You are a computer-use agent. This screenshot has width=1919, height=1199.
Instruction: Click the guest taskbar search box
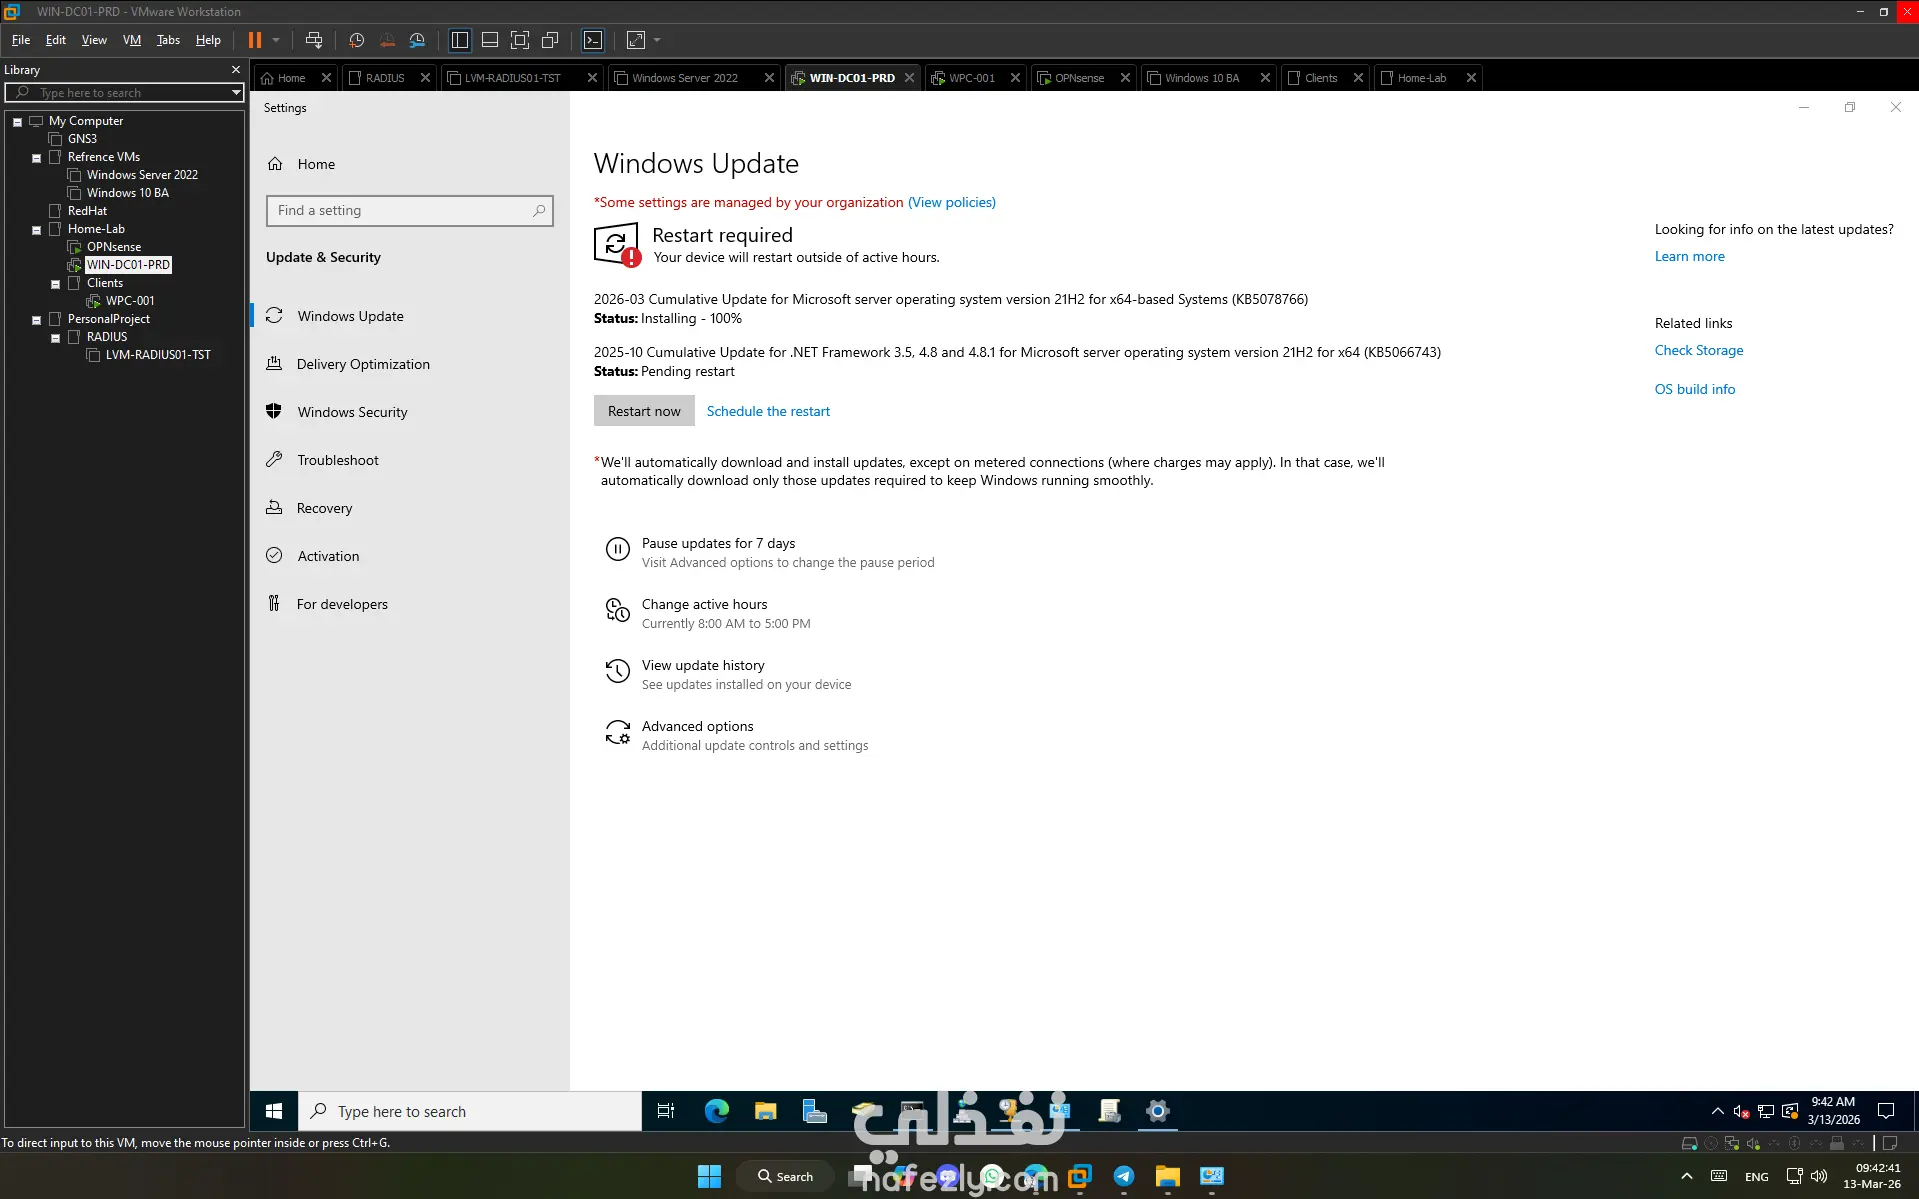click(x=470, y=1111)
